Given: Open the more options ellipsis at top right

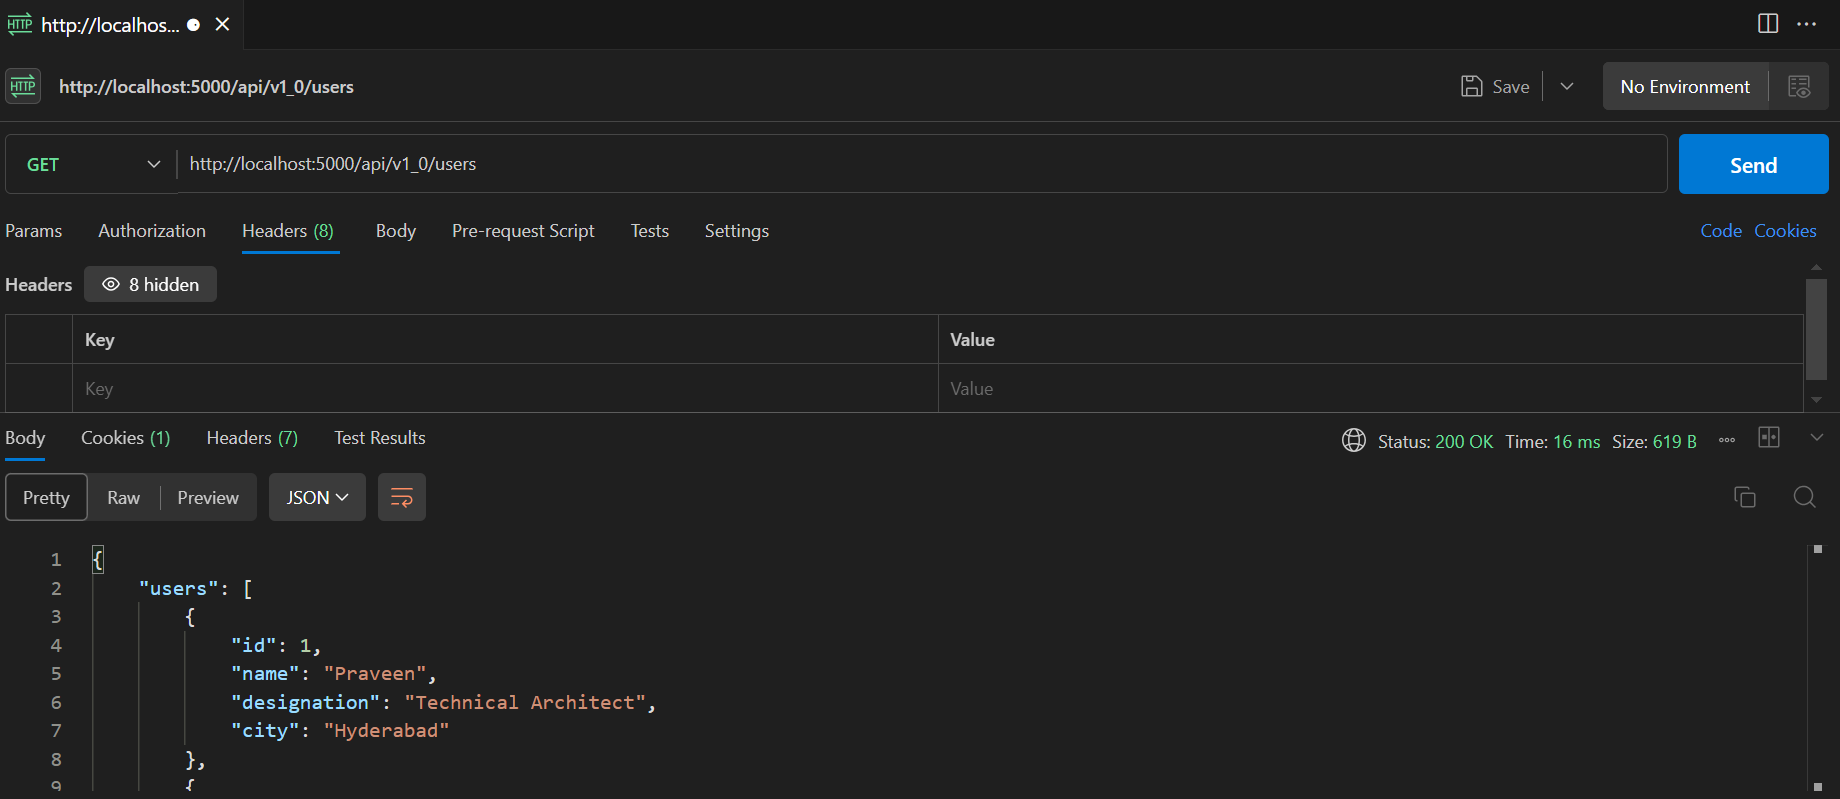Looking at the screenshot, I should coord(1806,23).
